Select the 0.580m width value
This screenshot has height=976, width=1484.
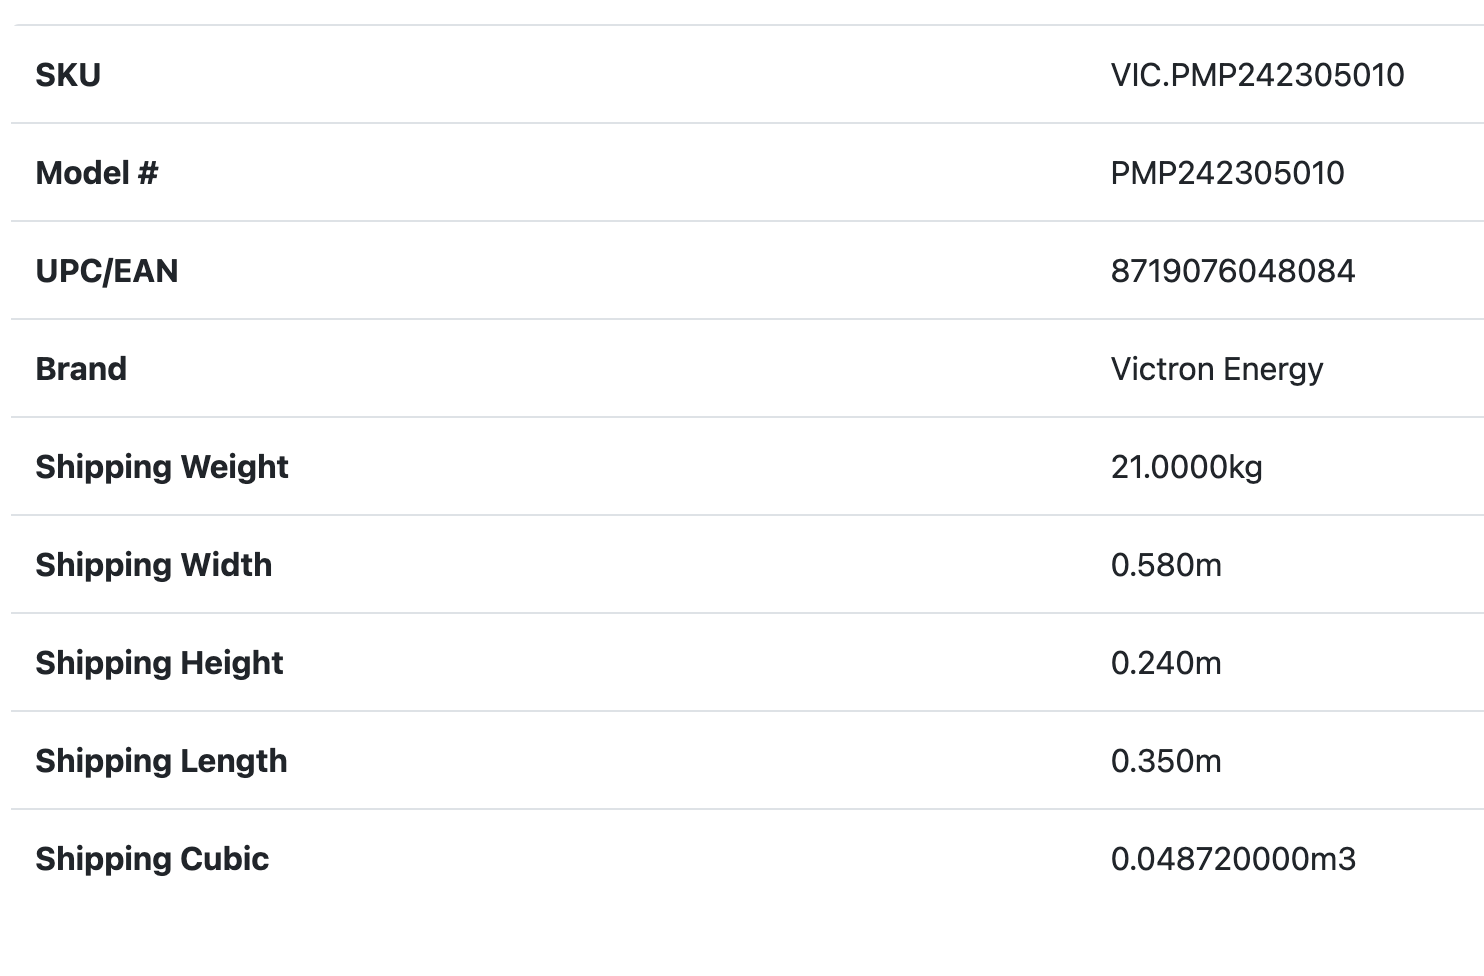pyautogui.click(x=1166, y=565)
